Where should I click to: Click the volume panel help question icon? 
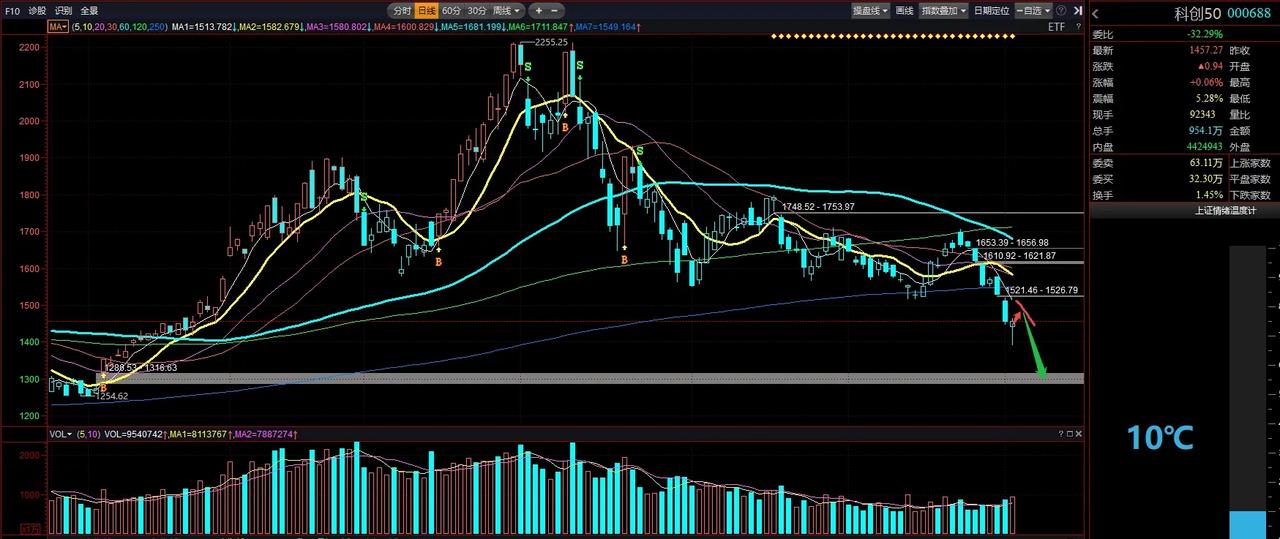pos(1060,435)
